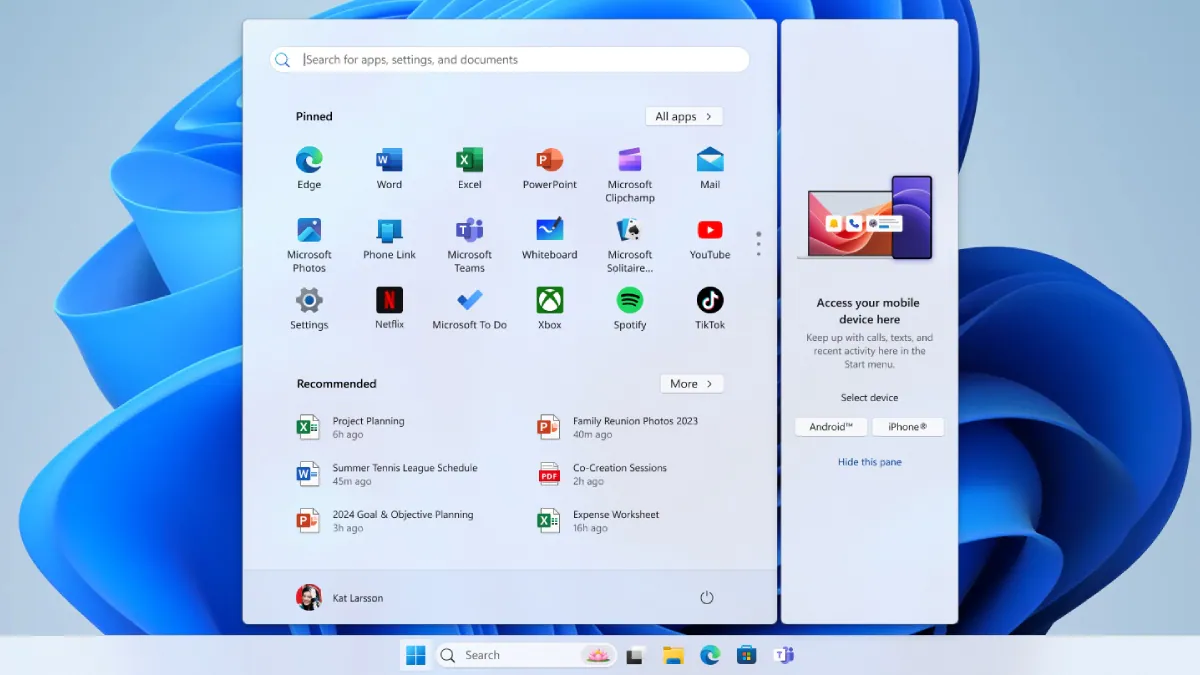Open File Explorer in the taskbar

click(673, 656)
